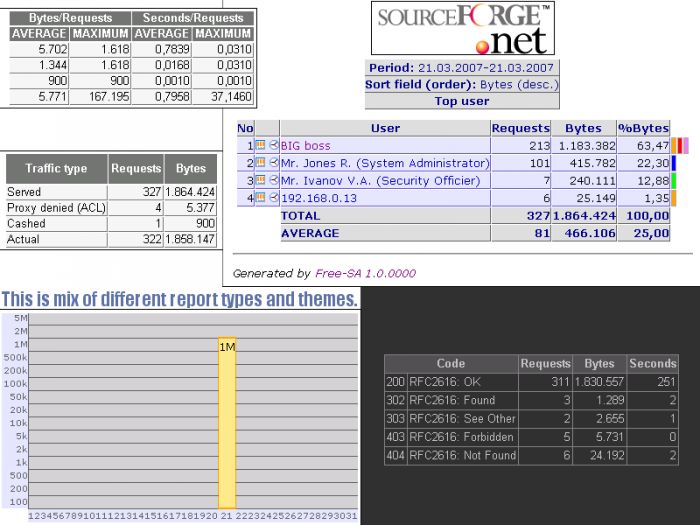Open the BIG boss user link
Image resolution: width=700 pixels, height=525 pixels.
click(305, 146)
